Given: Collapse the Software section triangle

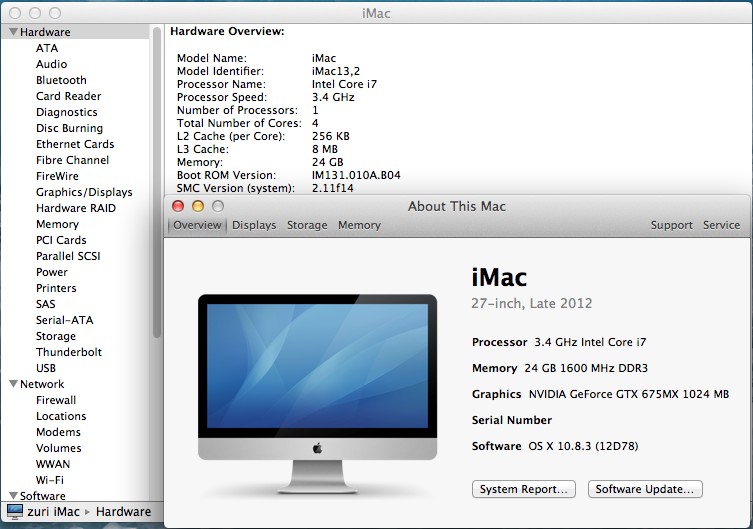Looking at the screenshot, I should [x=13, y=495].
